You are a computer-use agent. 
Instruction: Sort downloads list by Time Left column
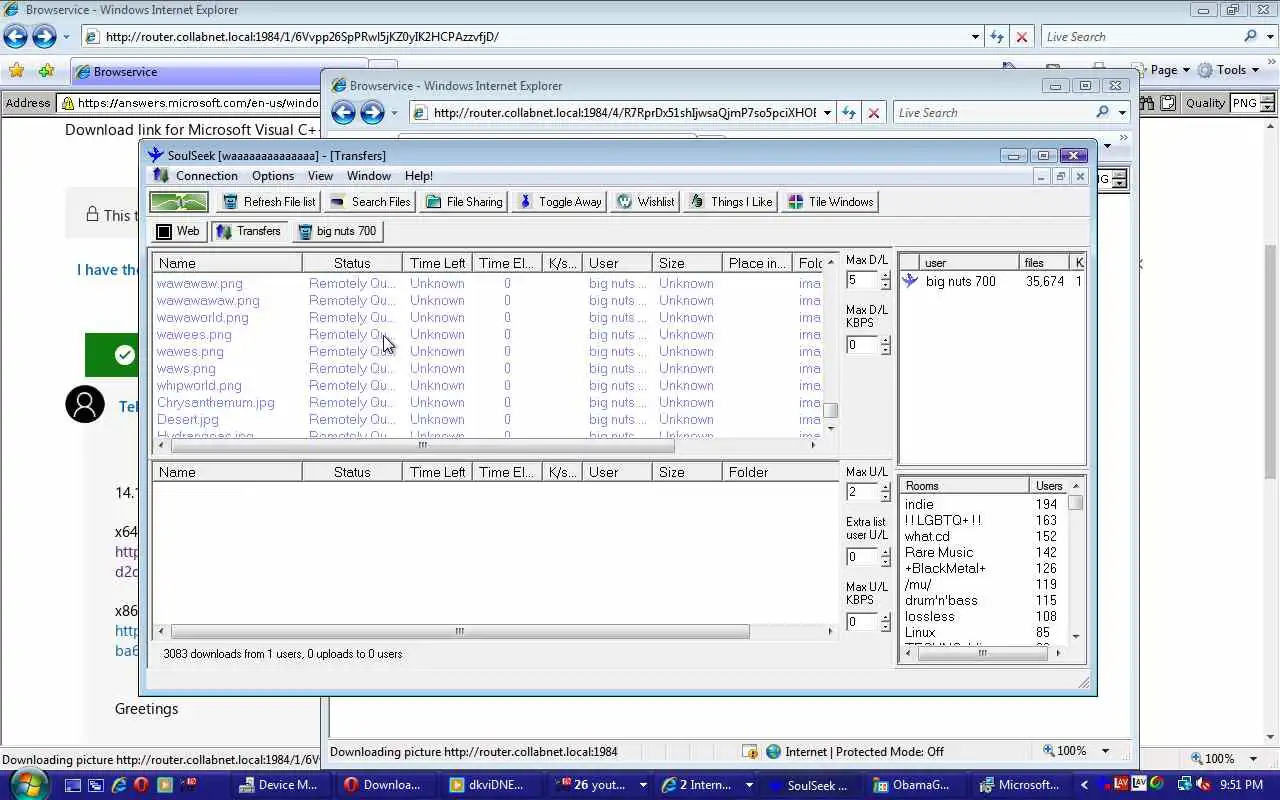(437, 263)
